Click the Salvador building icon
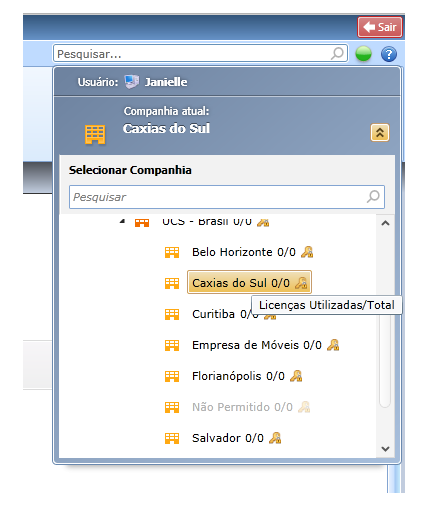The width and height of the screenshot is (433, 516). coord(172,438)
